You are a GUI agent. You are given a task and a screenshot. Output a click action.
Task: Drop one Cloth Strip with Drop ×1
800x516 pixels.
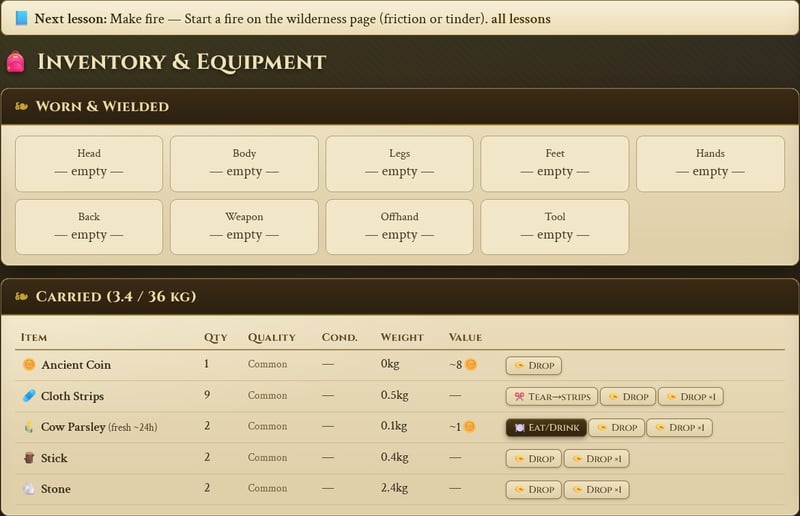click(691, 397)
